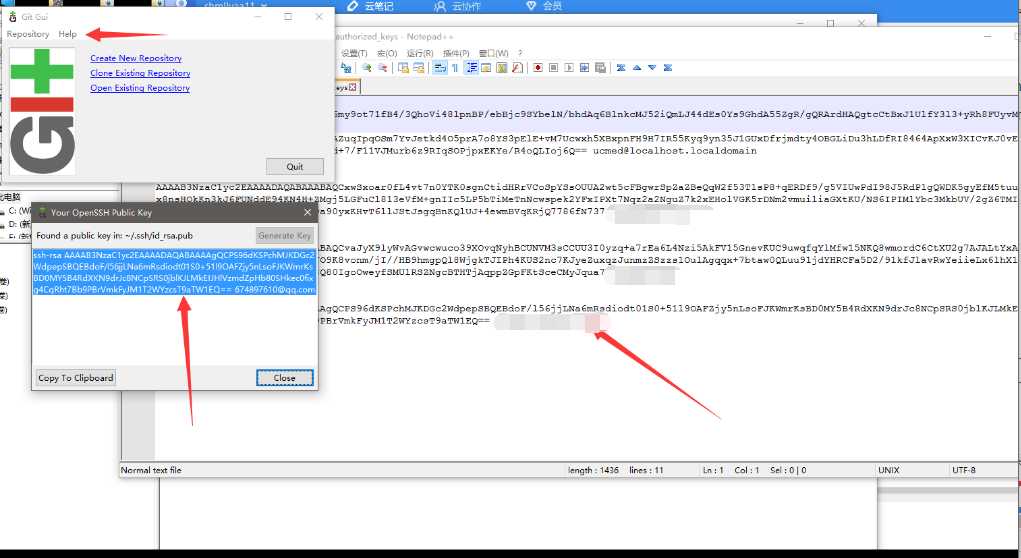Open the 宏(O) menu in Notepad++
This screenshot has width=1021, height=558.
pos(387,53)
